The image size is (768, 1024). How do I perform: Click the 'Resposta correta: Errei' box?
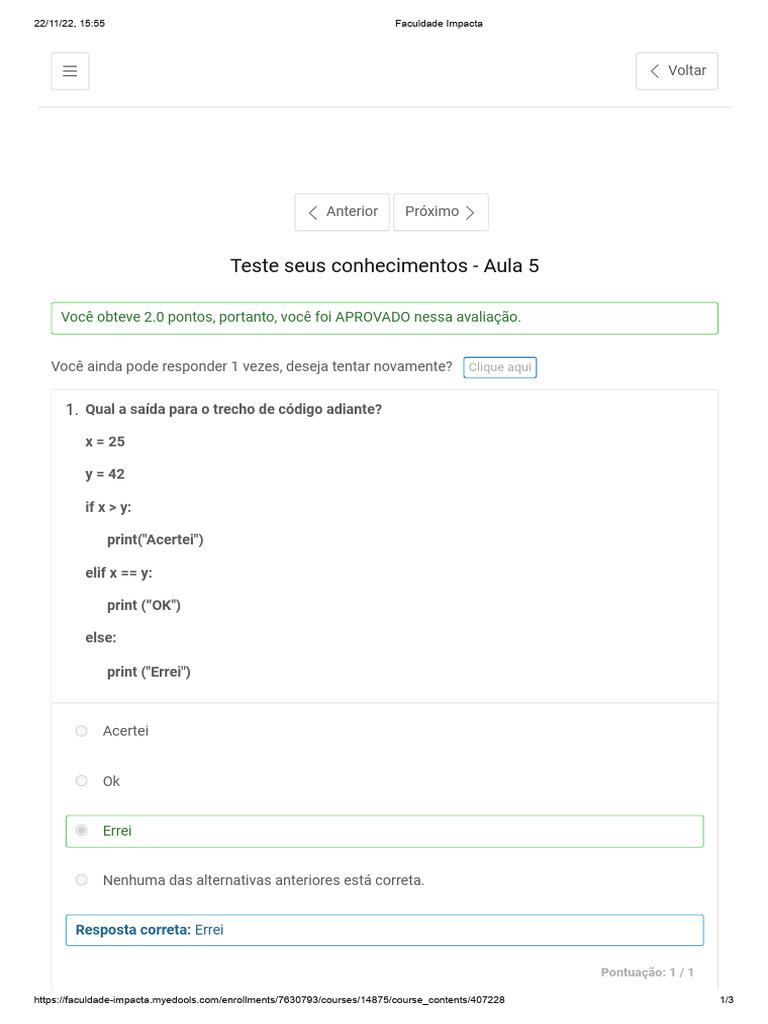[384, 930]
